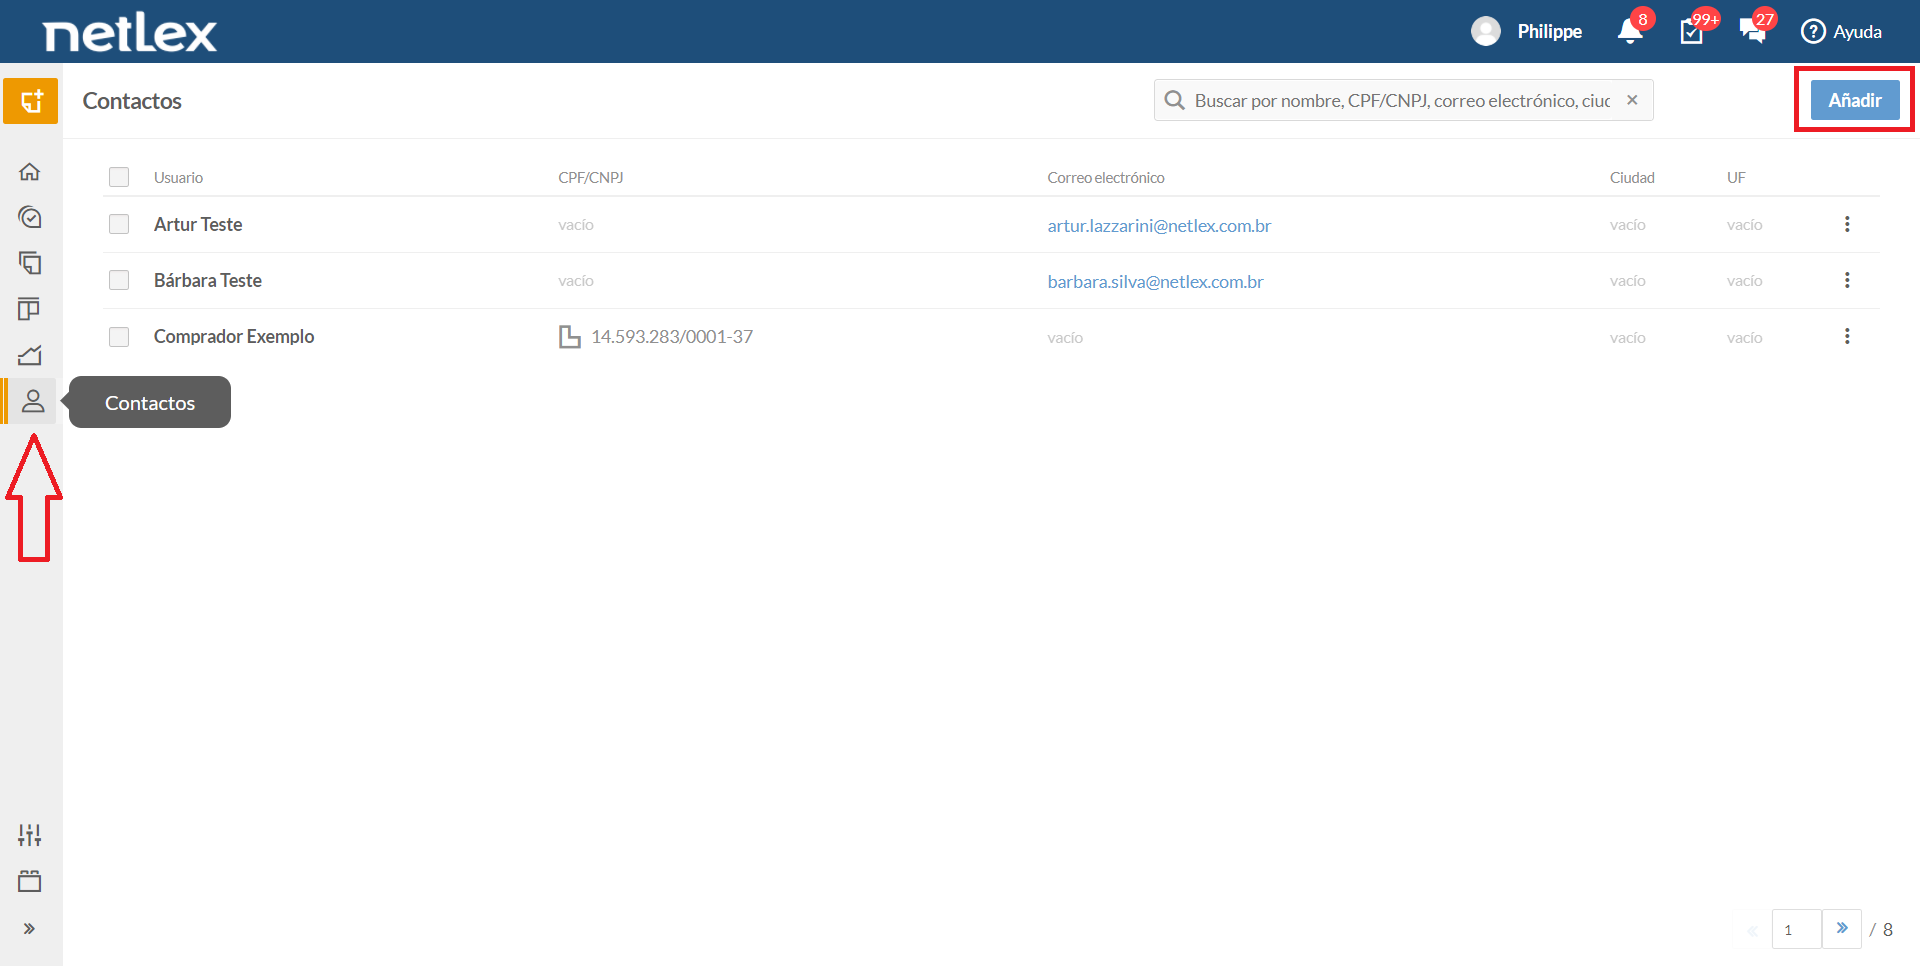Click the page number input box

[x=1797, y=929]
